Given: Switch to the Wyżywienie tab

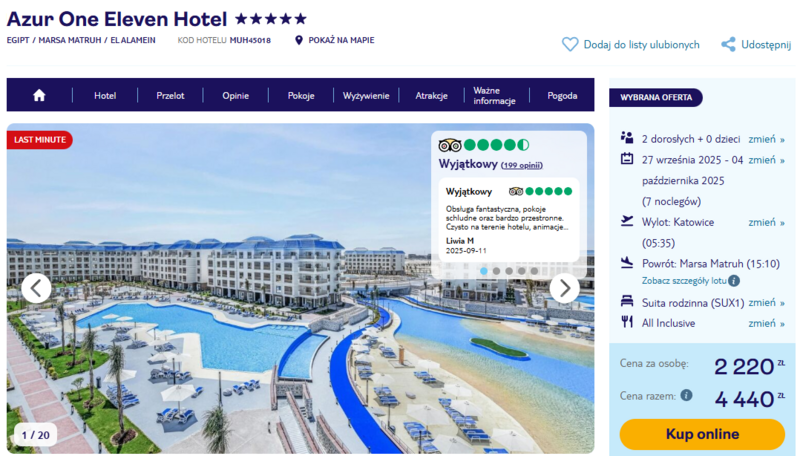Looking at the screenshot, I should [x=366, y=95].
